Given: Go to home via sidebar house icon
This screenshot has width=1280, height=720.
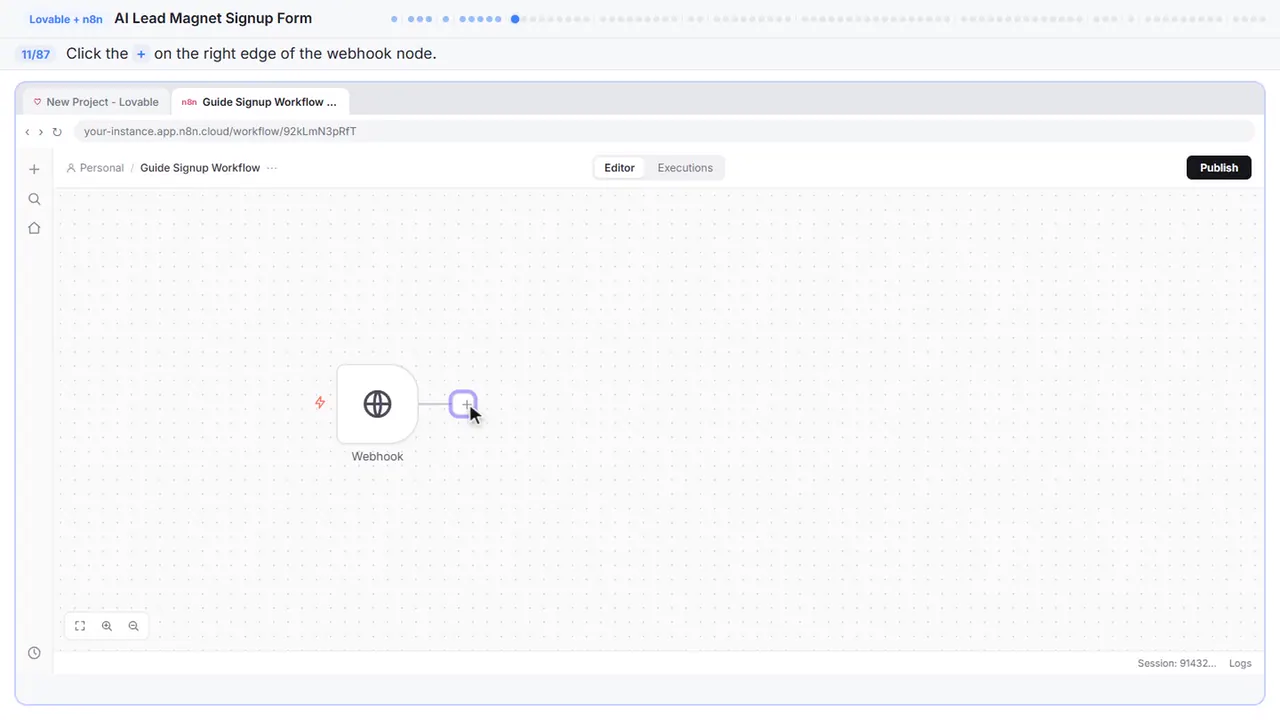Looking at the screenshot, I should click(34, 228).
